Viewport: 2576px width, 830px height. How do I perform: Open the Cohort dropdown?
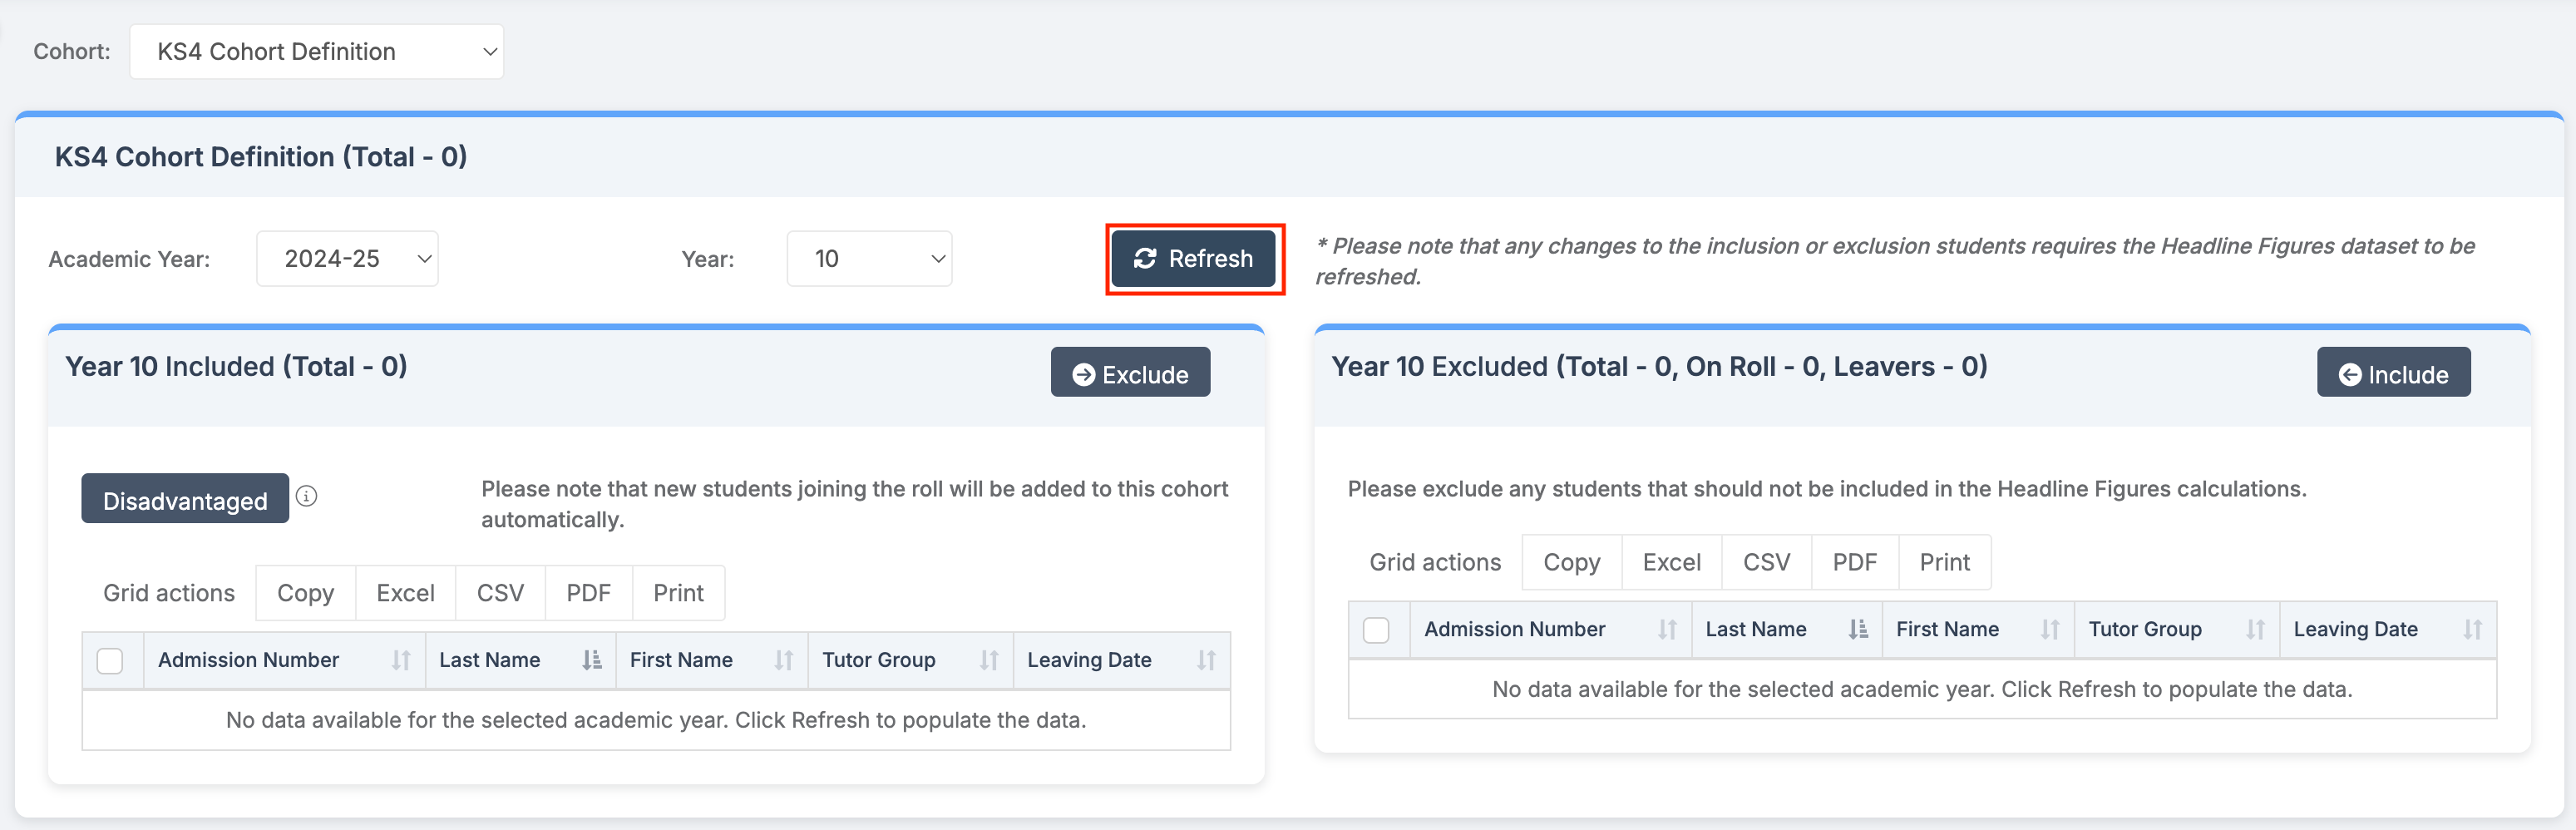tap(316, 52)
